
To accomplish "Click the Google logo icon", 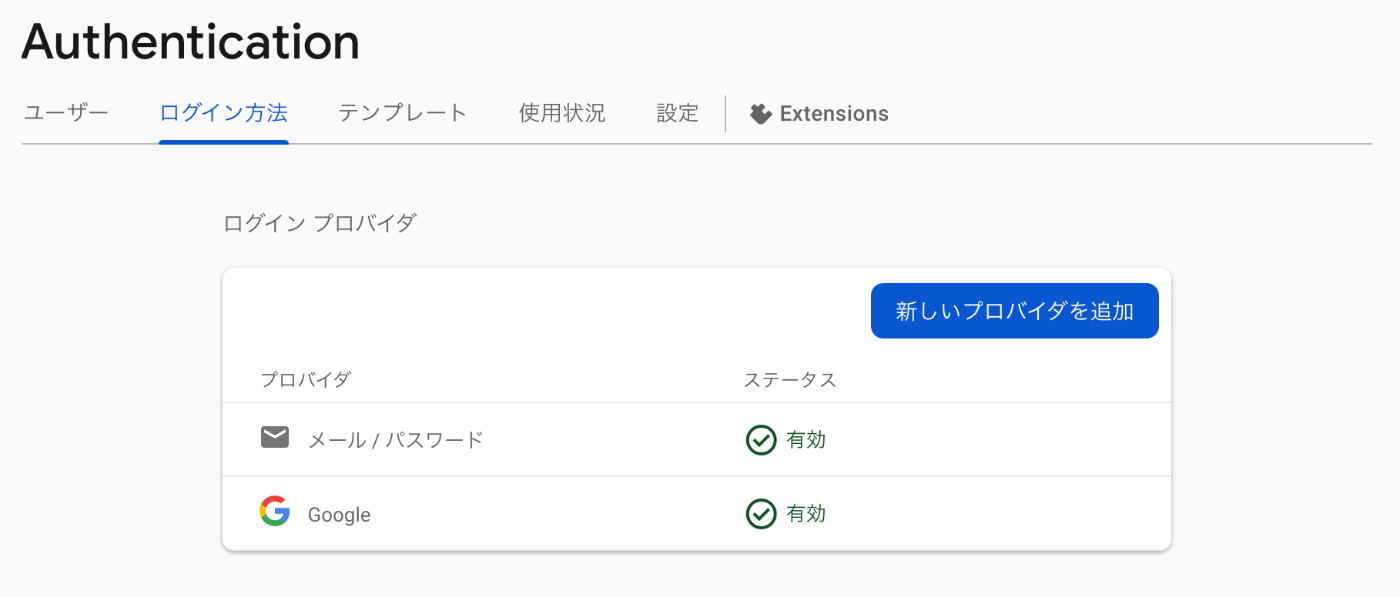I will tap(275, 512).
